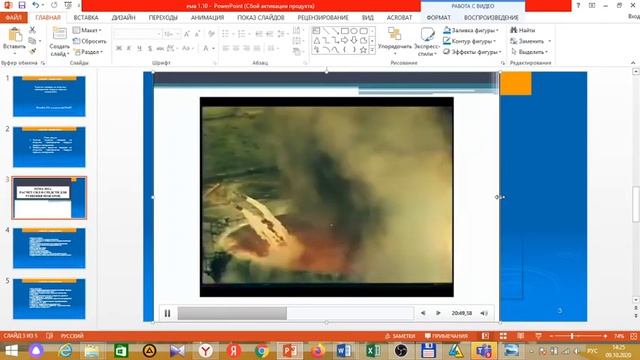Click ЗАМЕТКИ notes button
This screenshot has height=360, width=640.
point(400,336)
